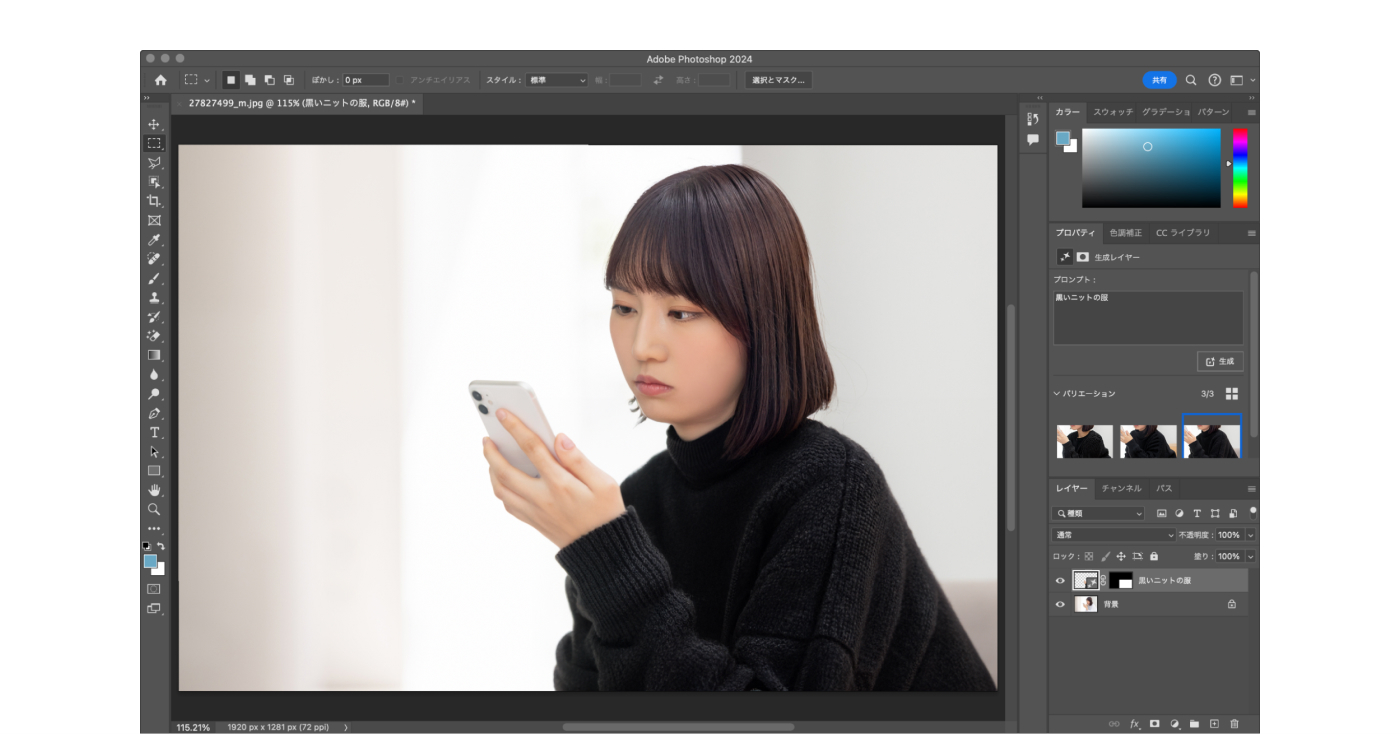1400x734 pixels.
Task: Select the Brush tool
Action: [x=154, y=278]
